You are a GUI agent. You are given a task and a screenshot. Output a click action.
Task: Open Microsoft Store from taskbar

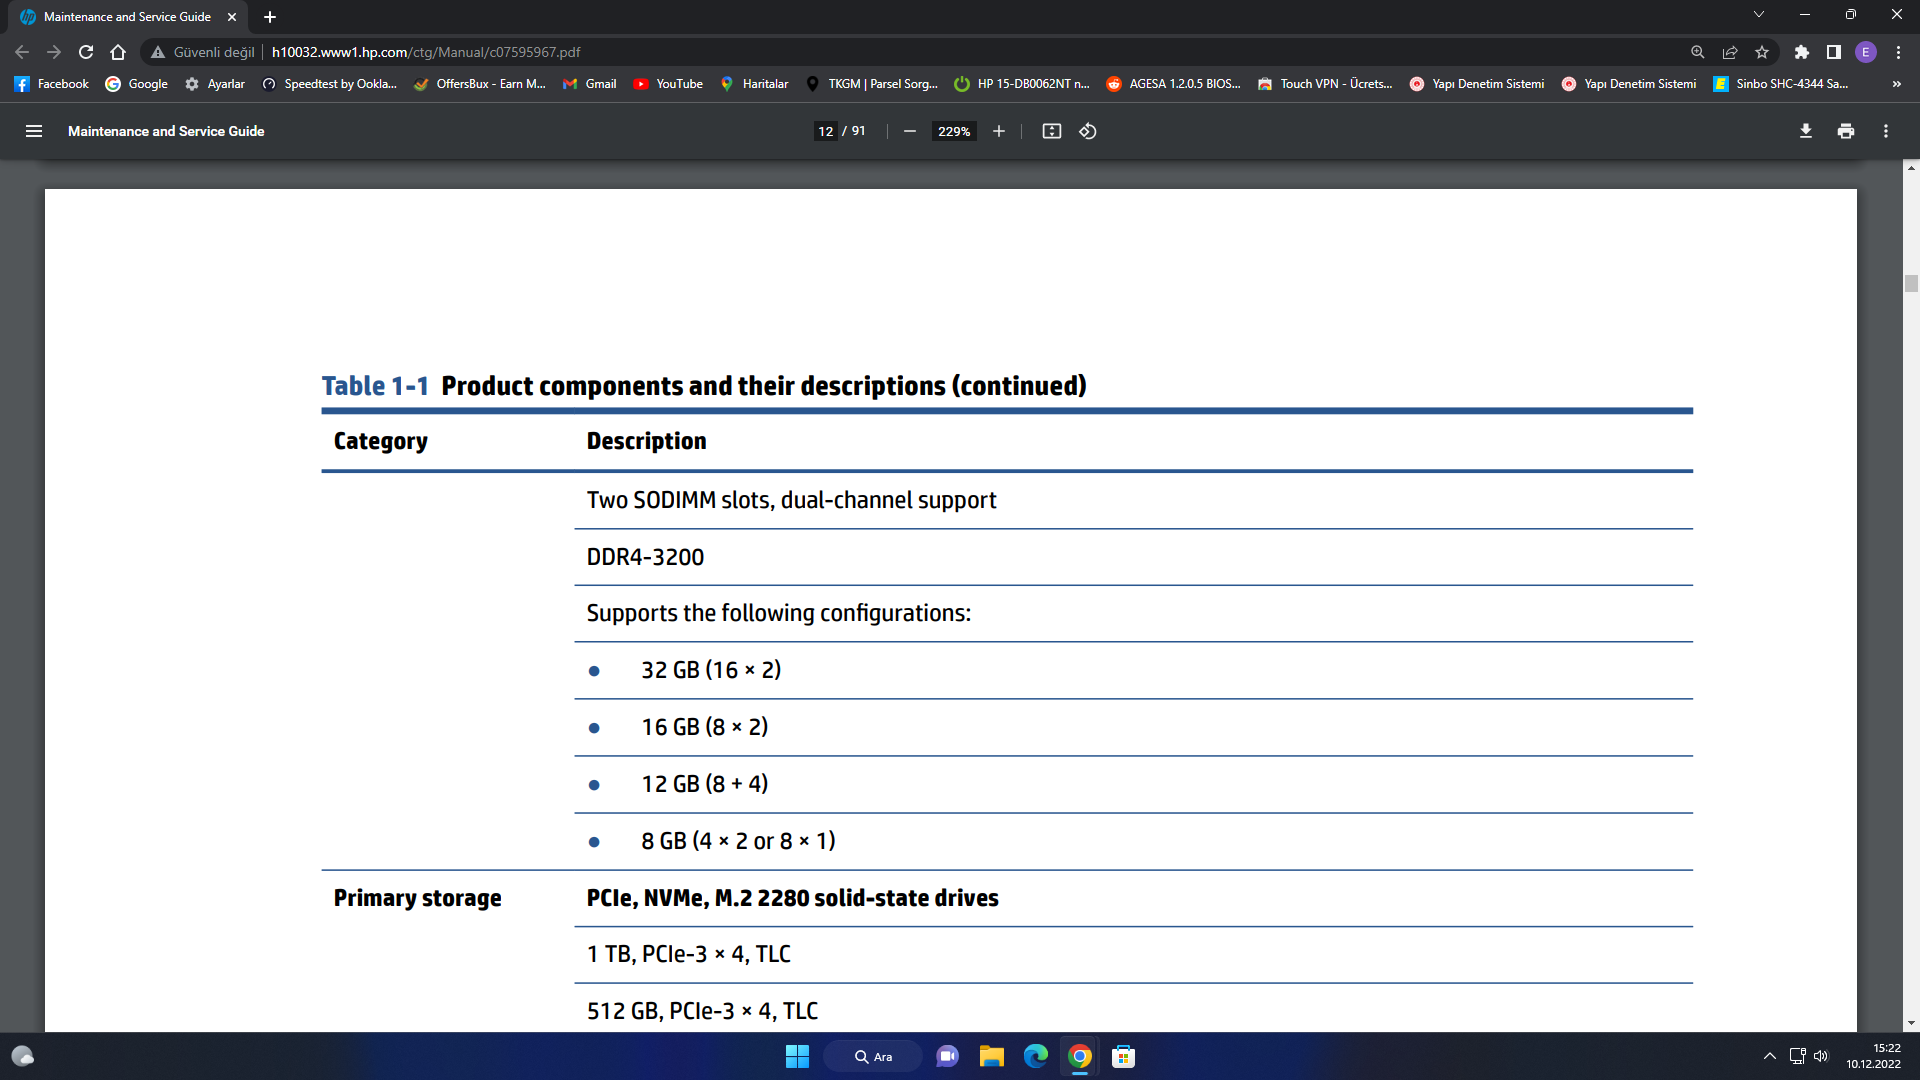point(1123,1056)
